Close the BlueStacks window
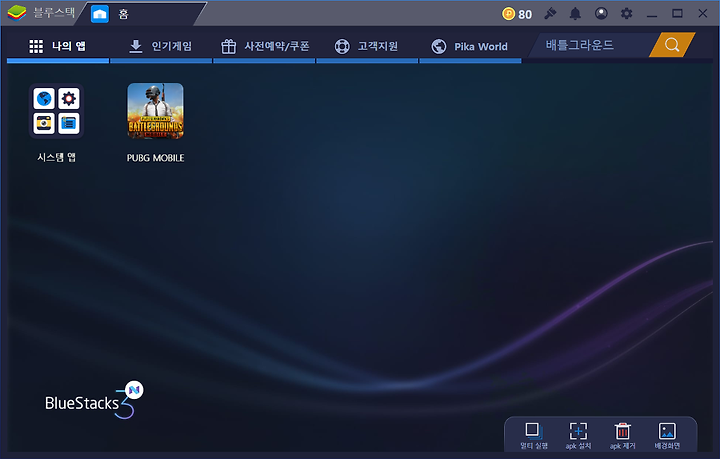The width and height of the screenshot is (720, 459). tap(703, 14)
